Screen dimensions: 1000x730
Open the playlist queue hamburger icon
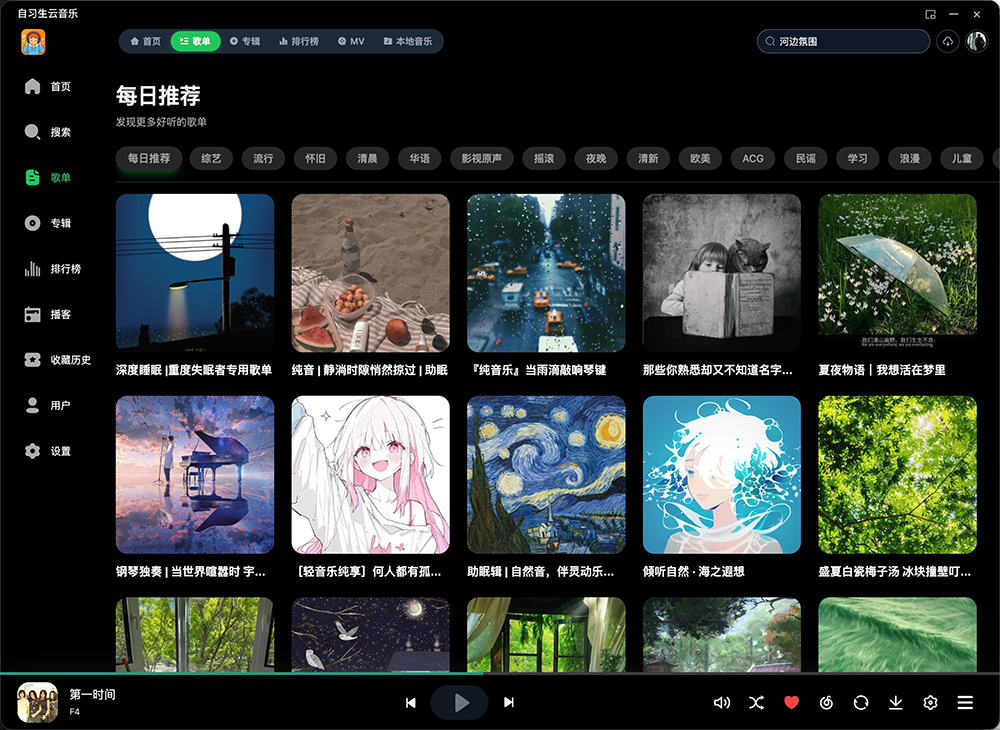965,703
